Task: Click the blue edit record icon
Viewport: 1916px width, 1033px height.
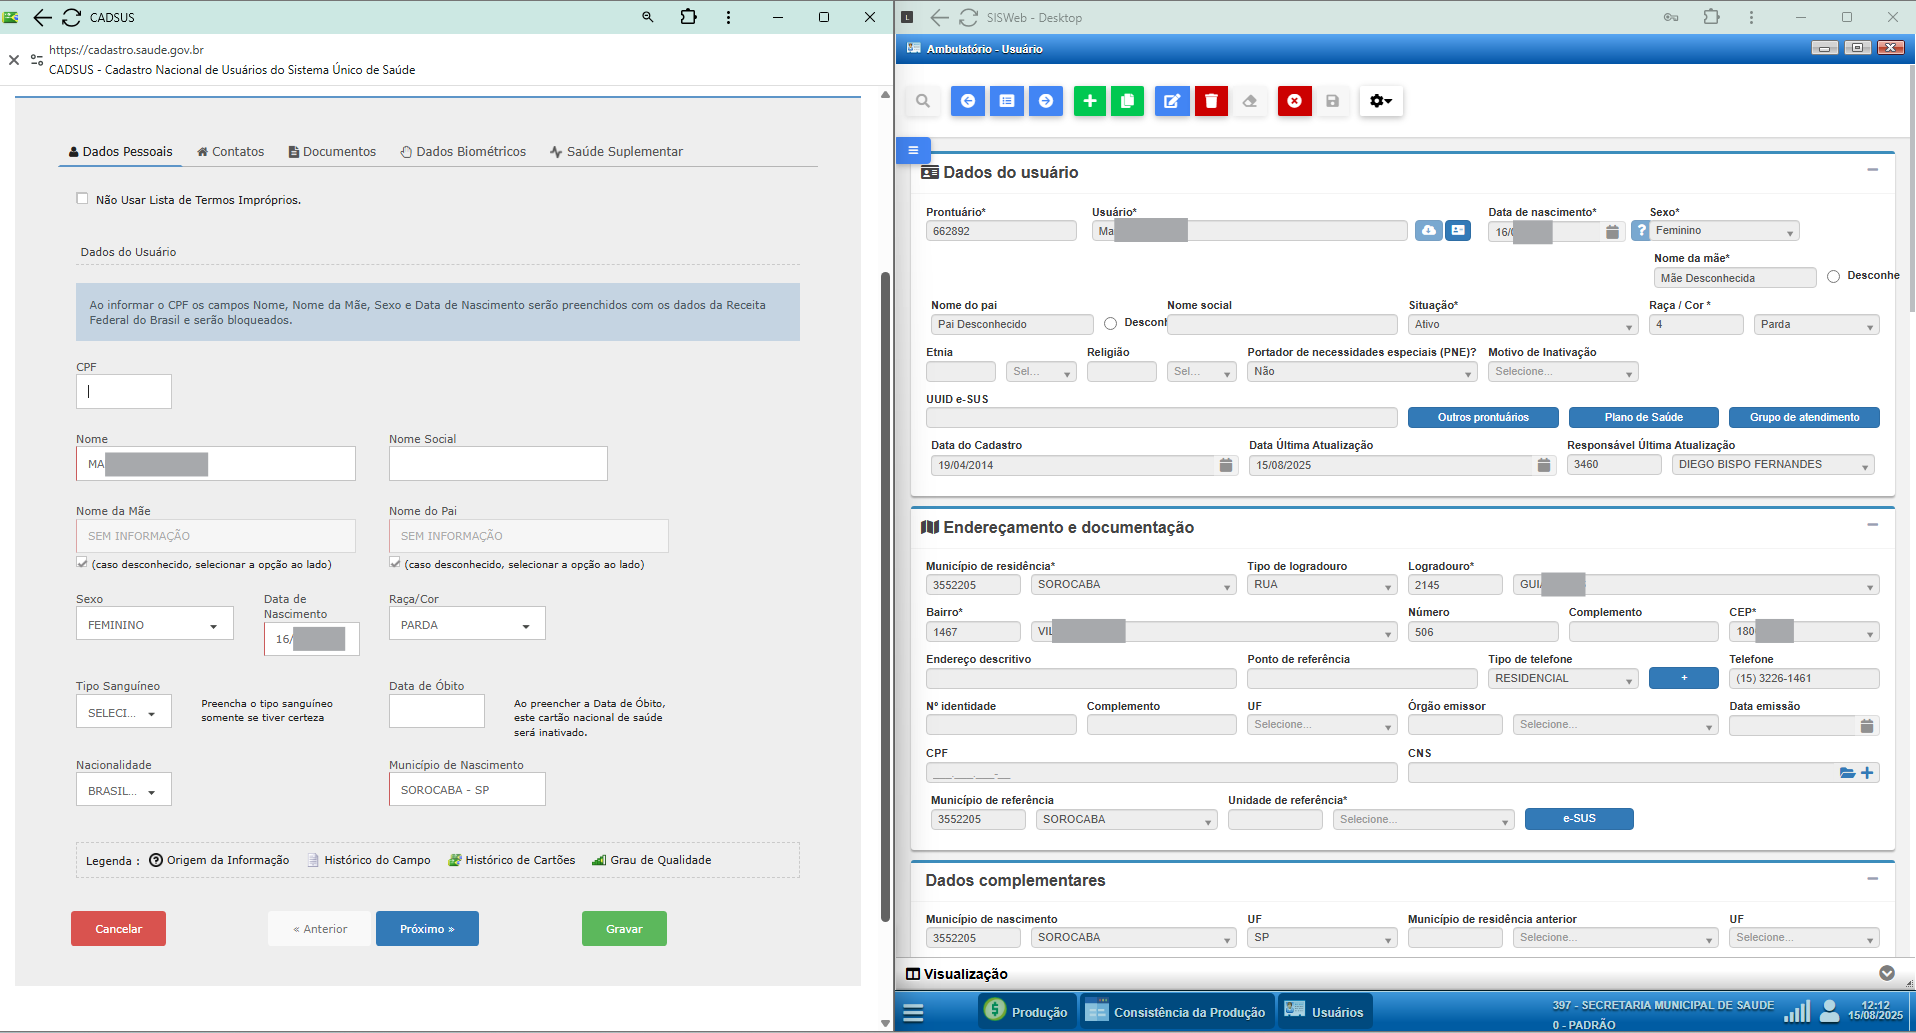Action: tap(1172, 101)
